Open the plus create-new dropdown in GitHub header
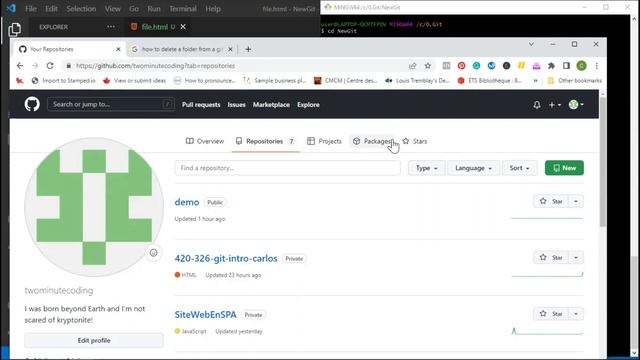The image size is (640, 360). click(554, 105)
